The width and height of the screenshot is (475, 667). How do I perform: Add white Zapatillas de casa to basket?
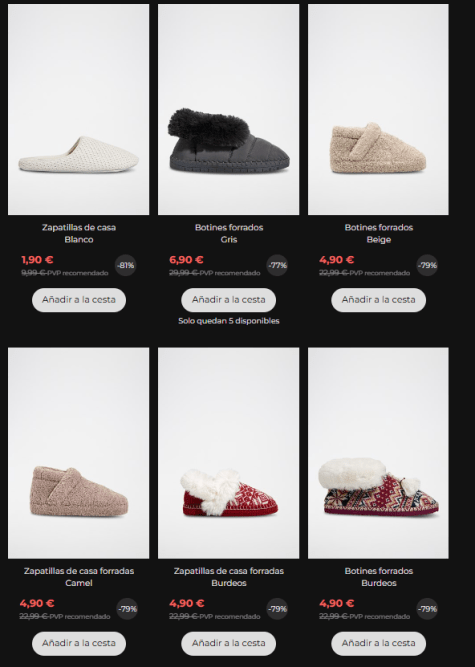[x=79, y=300]
